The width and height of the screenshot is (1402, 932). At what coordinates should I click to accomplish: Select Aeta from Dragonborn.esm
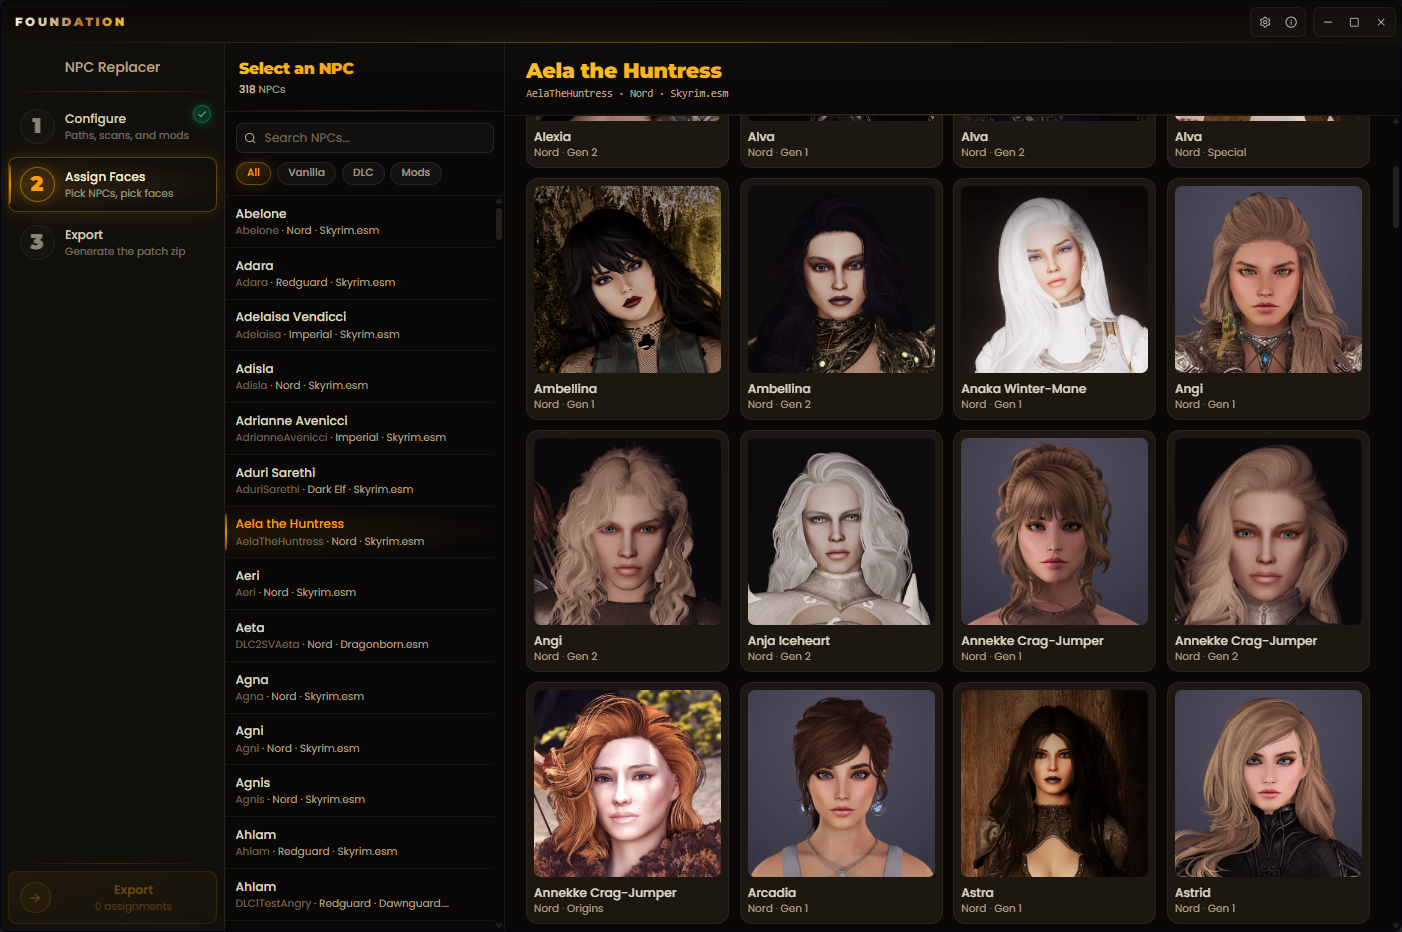click(x=360, y=636)
